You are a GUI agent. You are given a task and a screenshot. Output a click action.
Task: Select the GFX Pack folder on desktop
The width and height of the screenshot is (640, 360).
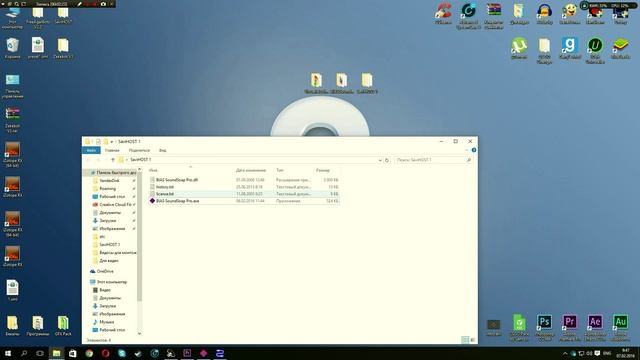(x=63, y=325)
